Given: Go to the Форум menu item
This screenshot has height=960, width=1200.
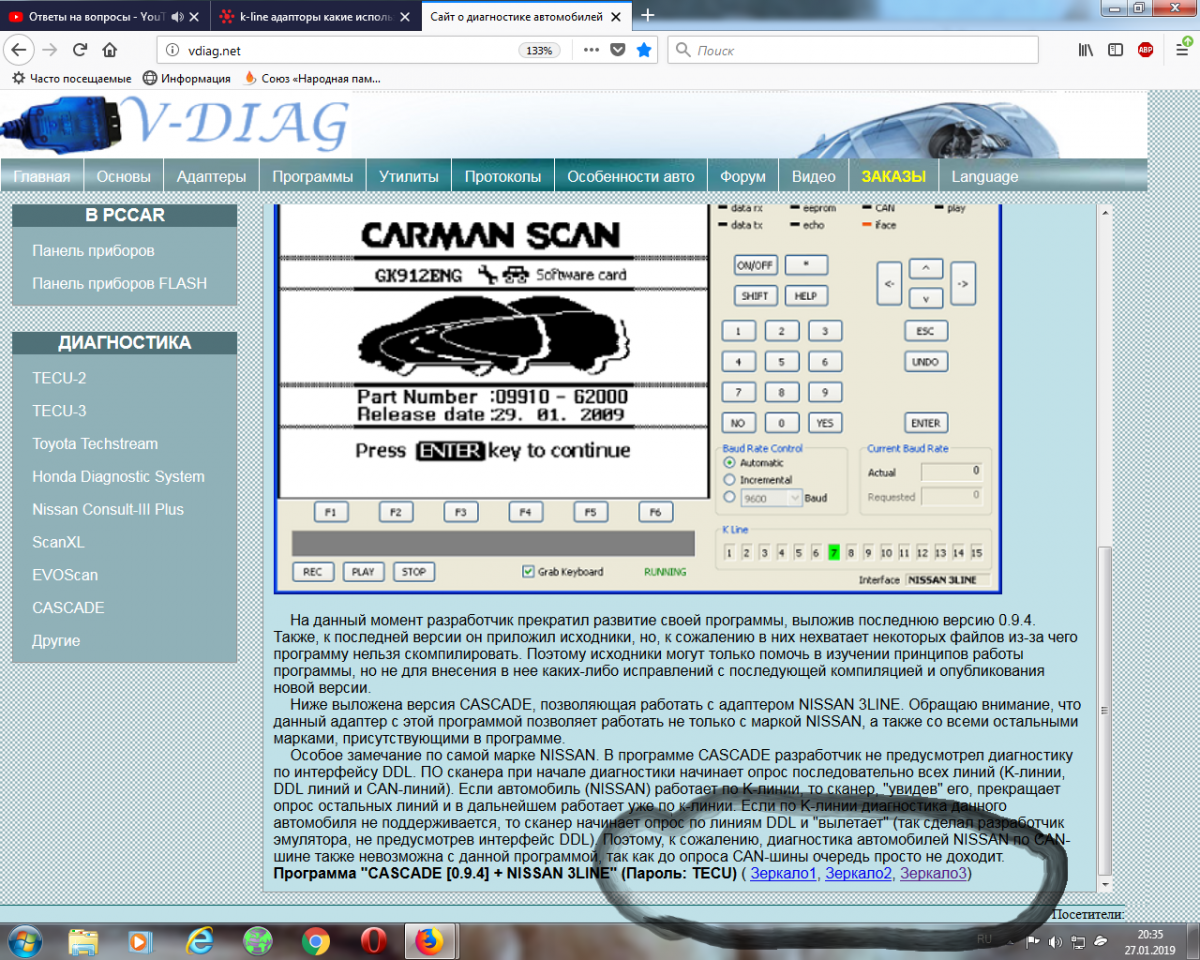Looking at the screenshot, I should (743, 177).
